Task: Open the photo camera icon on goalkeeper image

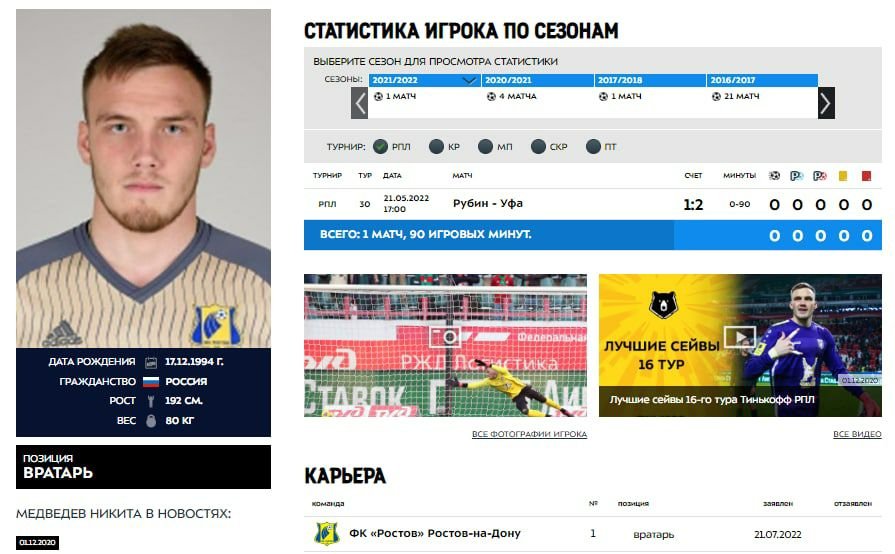Action: 445,337
